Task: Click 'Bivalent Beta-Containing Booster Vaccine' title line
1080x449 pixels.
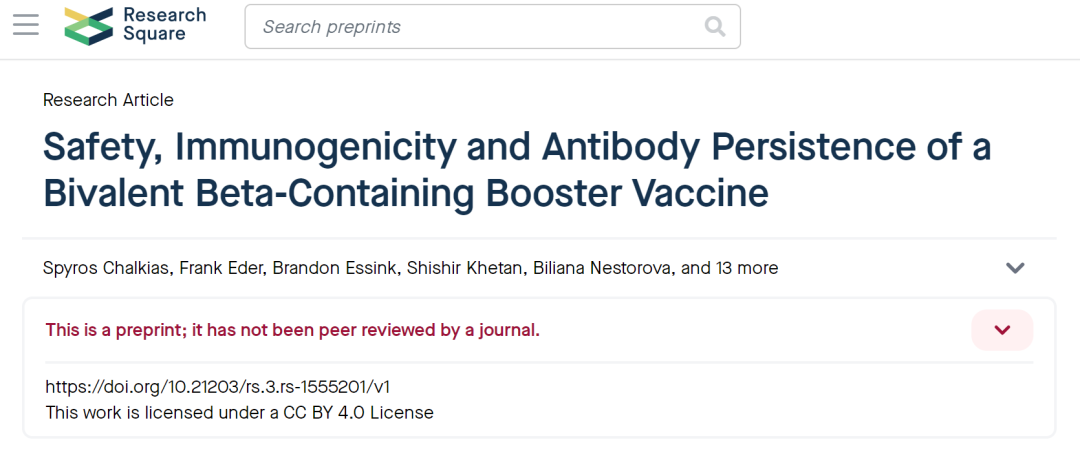Action: click(x=405, y=193)
